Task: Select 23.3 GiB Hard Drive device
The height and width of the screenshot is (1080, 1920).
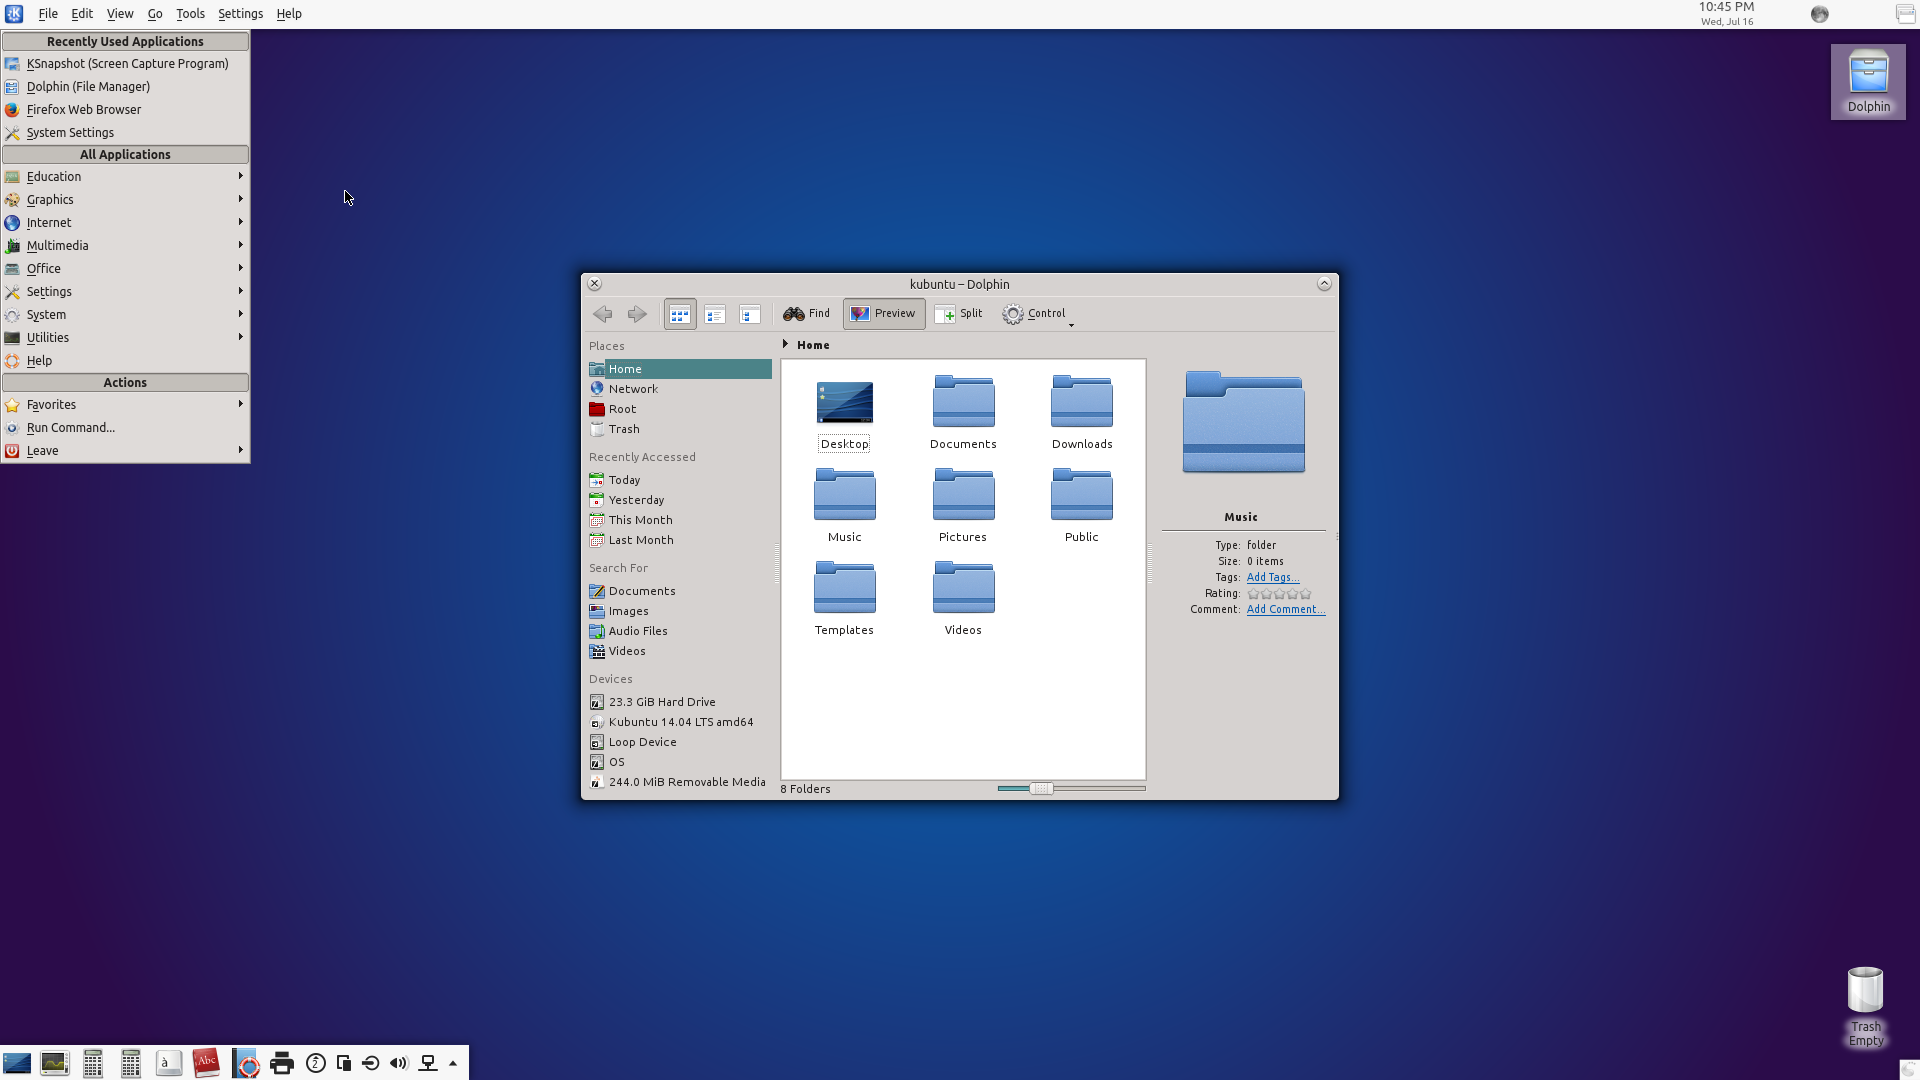Action: (x=661, y=702)
